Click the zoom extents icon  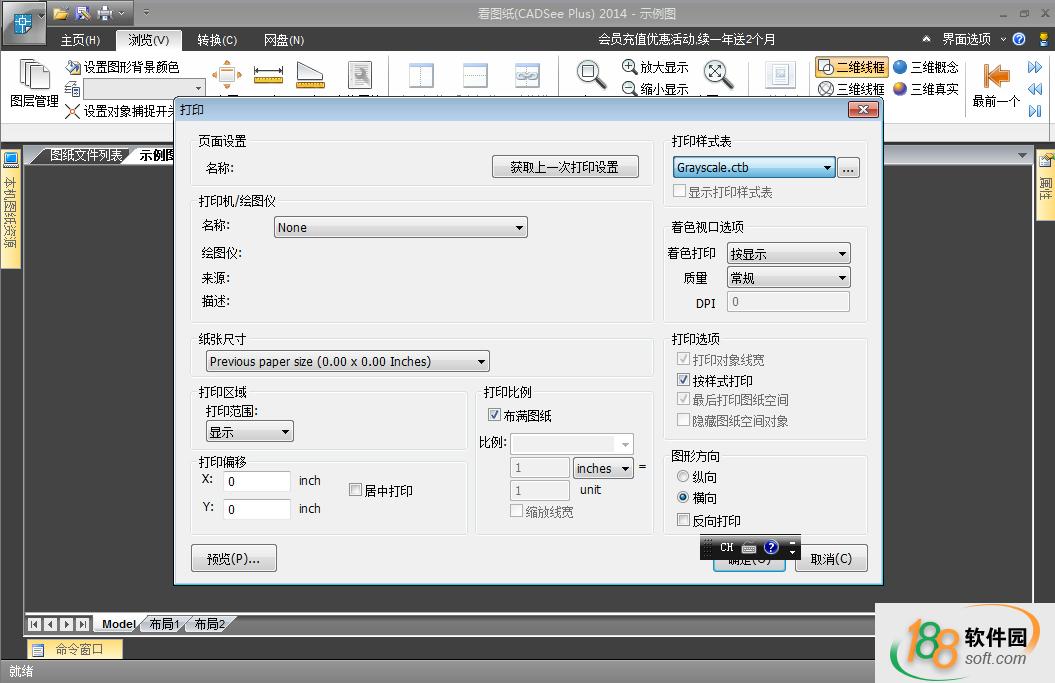[x=717, y=75]
